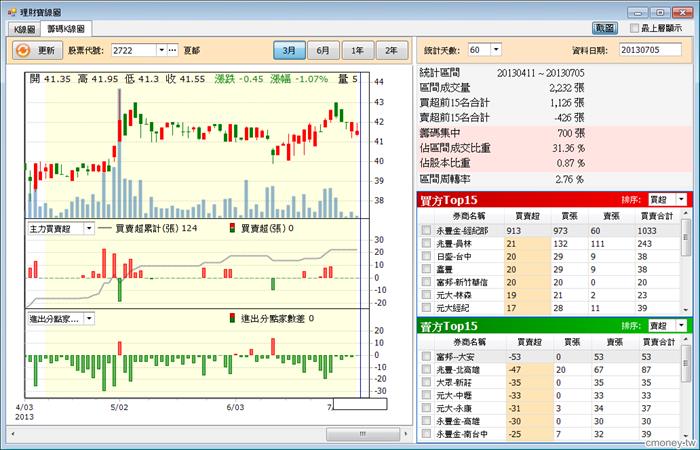Click the orange refresh icon on 更新 button
The height and width of the screenshot is (450, 700).
pos(22,50)
